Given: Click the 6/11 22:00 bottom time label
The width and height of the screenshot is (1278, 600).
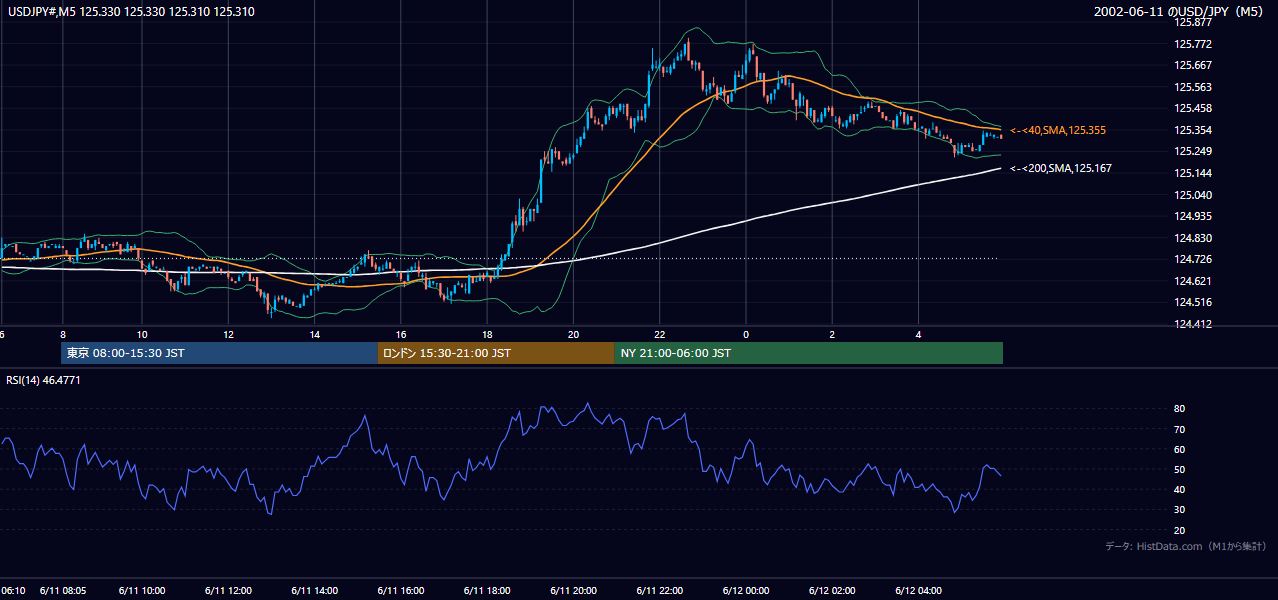Looking at the screenshot, I should coord(660,590).
